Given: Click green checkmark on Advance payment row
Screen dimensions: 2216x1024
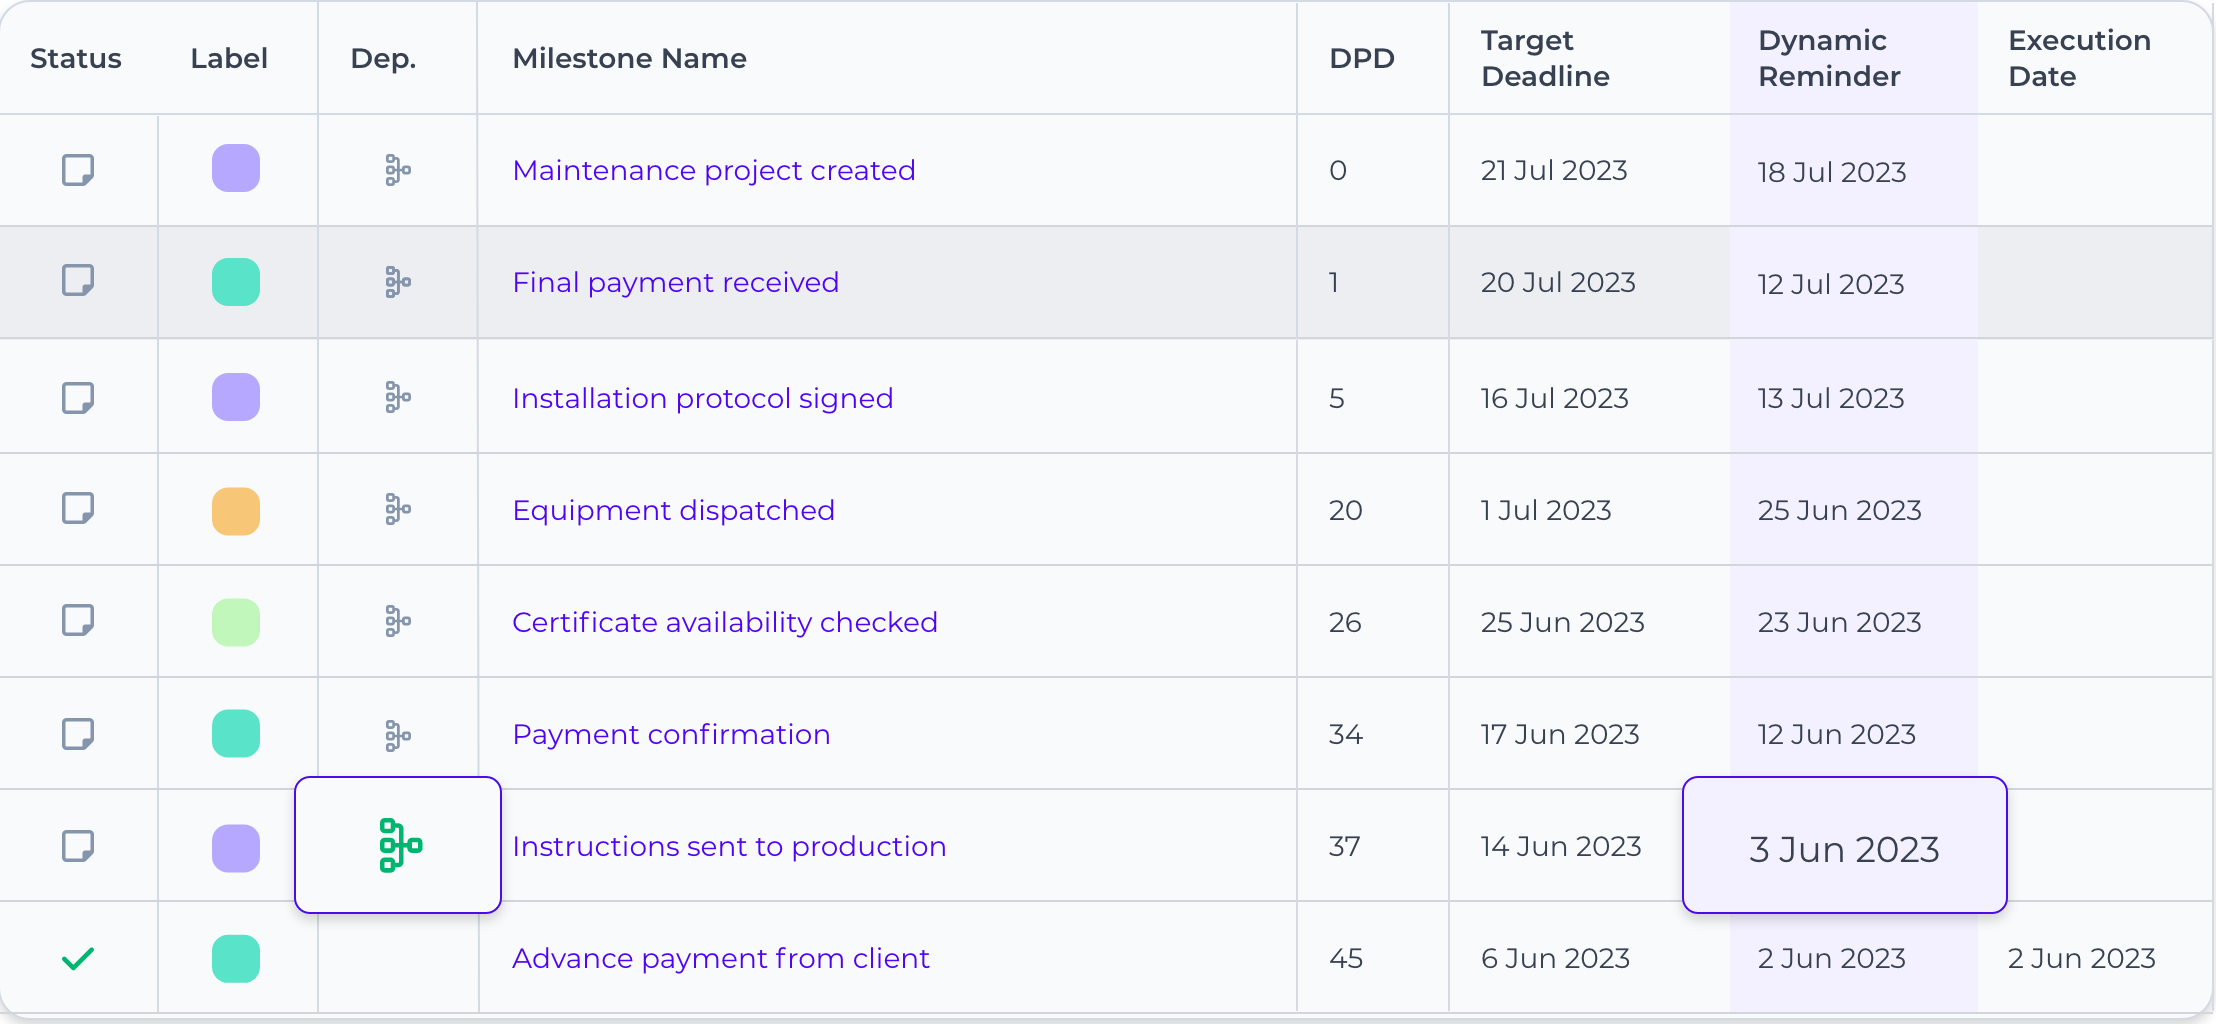Looking at the screenshot, I should pos(78,959).
